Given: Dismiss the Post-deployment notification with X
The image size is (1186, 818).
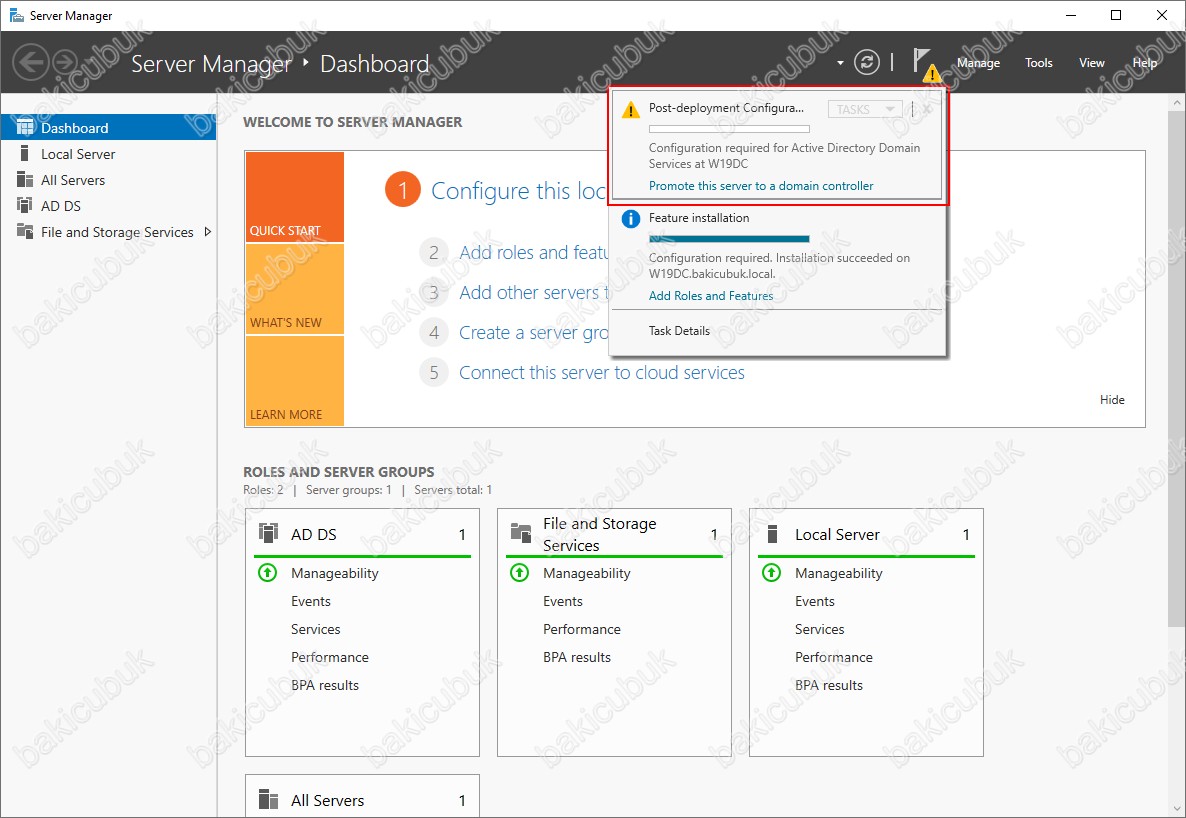Looking at the screenshot, I should (927, 109).
